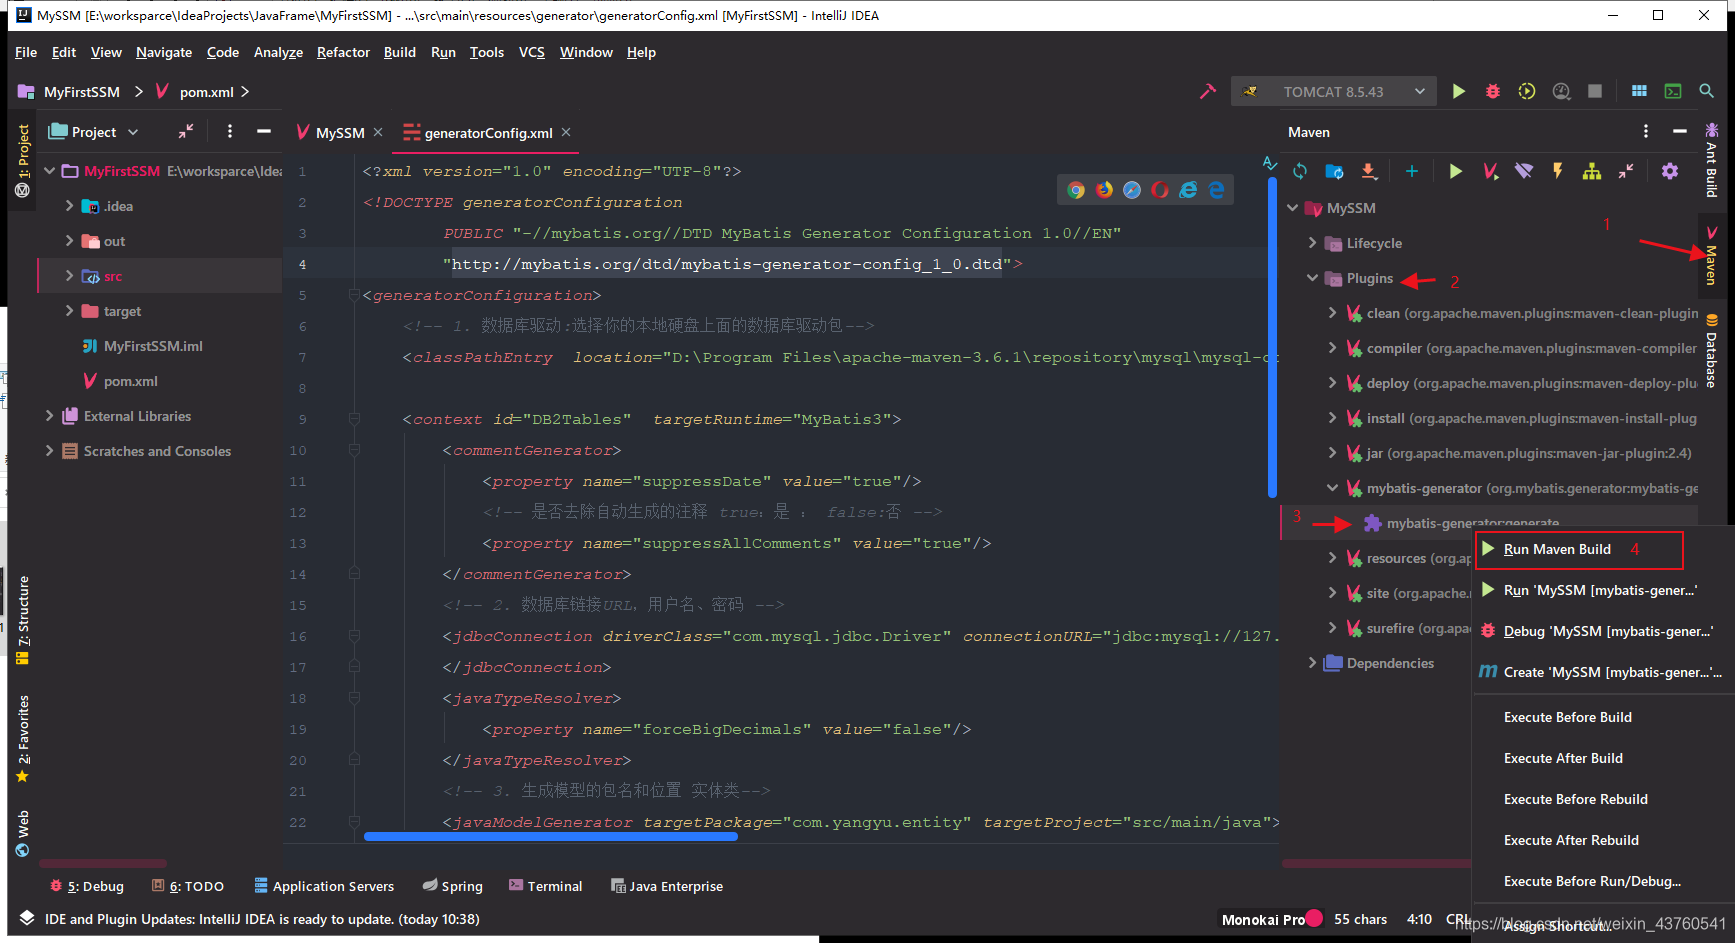
Task: Hide the Project tool window
Action: pyautogui.click(x=264, y=131)
